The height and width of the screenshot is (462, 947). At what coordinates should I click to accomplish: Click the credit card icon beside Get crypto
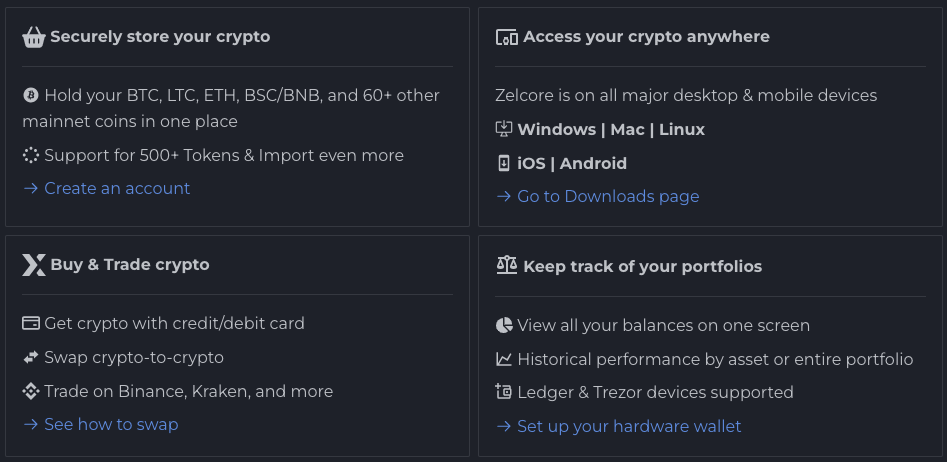pyautogui.click(x=31, y=323)
